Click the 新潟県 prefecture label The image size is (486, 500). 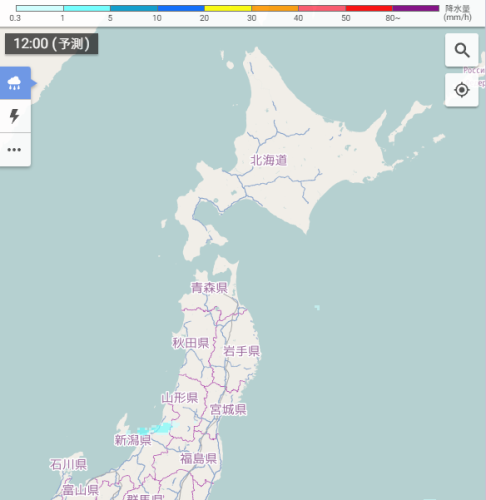click(133, 440)
